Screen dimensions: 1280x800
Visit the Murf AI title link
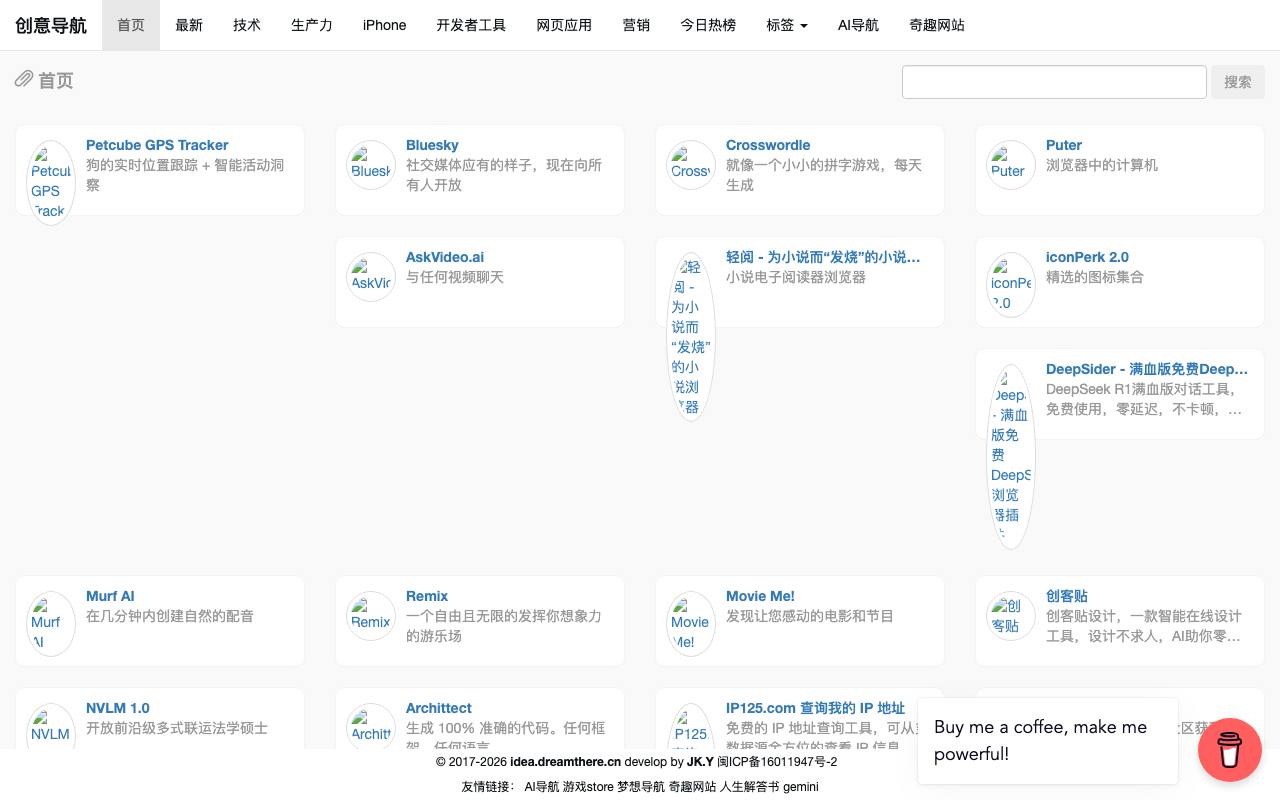pyautogui.click(x=110, y=596)
